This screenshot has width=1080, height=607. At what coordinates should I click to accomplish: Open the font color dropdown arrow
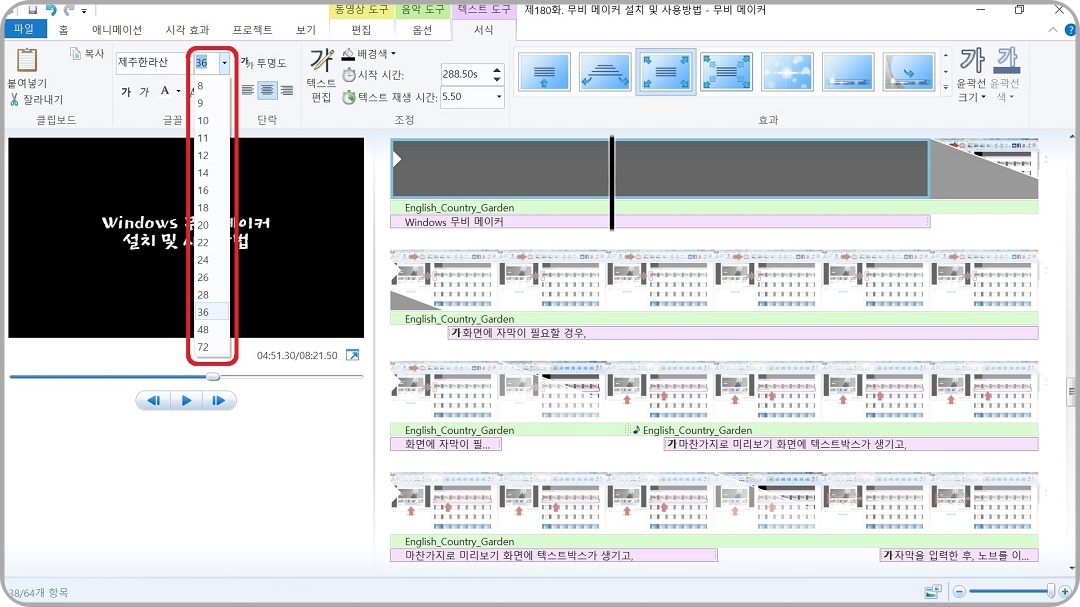pos(178,91)
